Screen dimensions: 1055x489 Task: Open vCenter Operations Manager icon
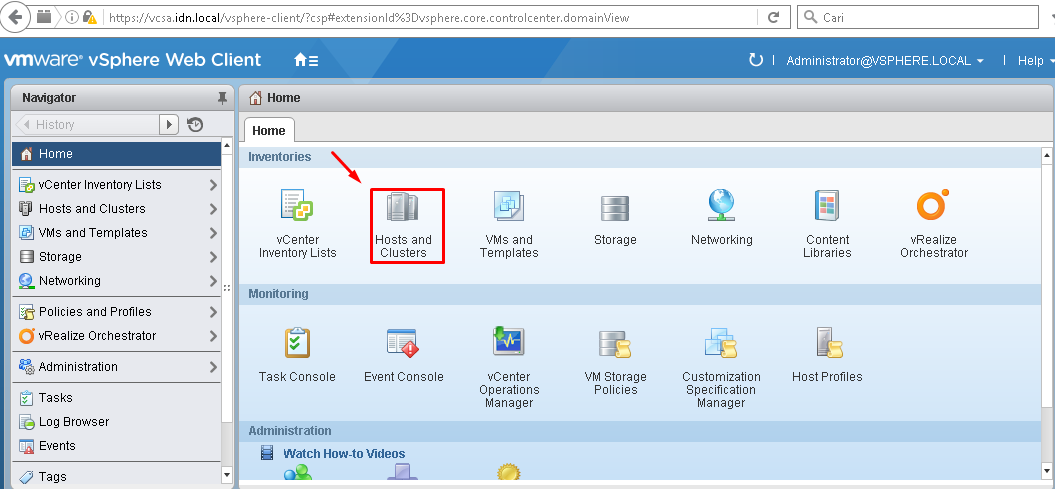pyautogui.click(x=509, y=341)
